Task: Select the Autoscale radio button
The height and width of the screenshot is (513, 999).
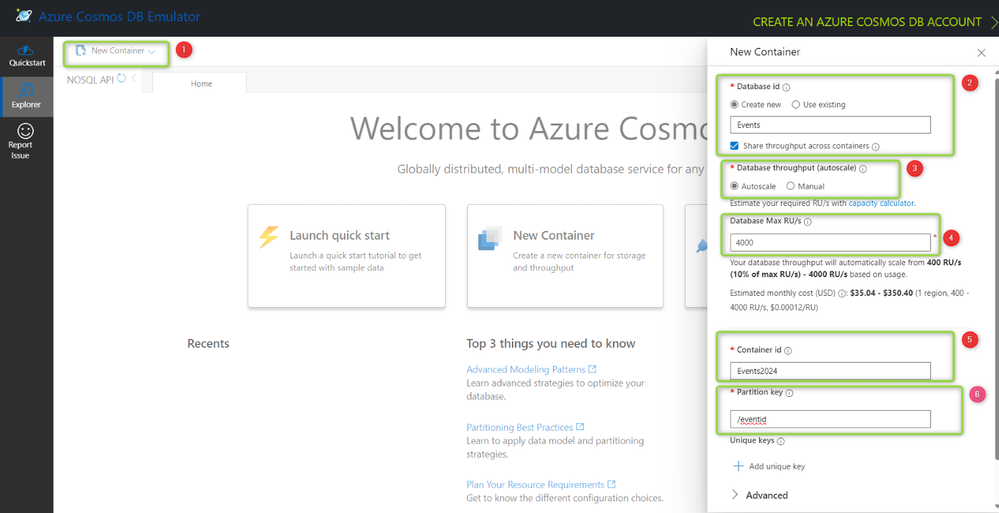Action: pyautogui.click(x=735, y=186)
